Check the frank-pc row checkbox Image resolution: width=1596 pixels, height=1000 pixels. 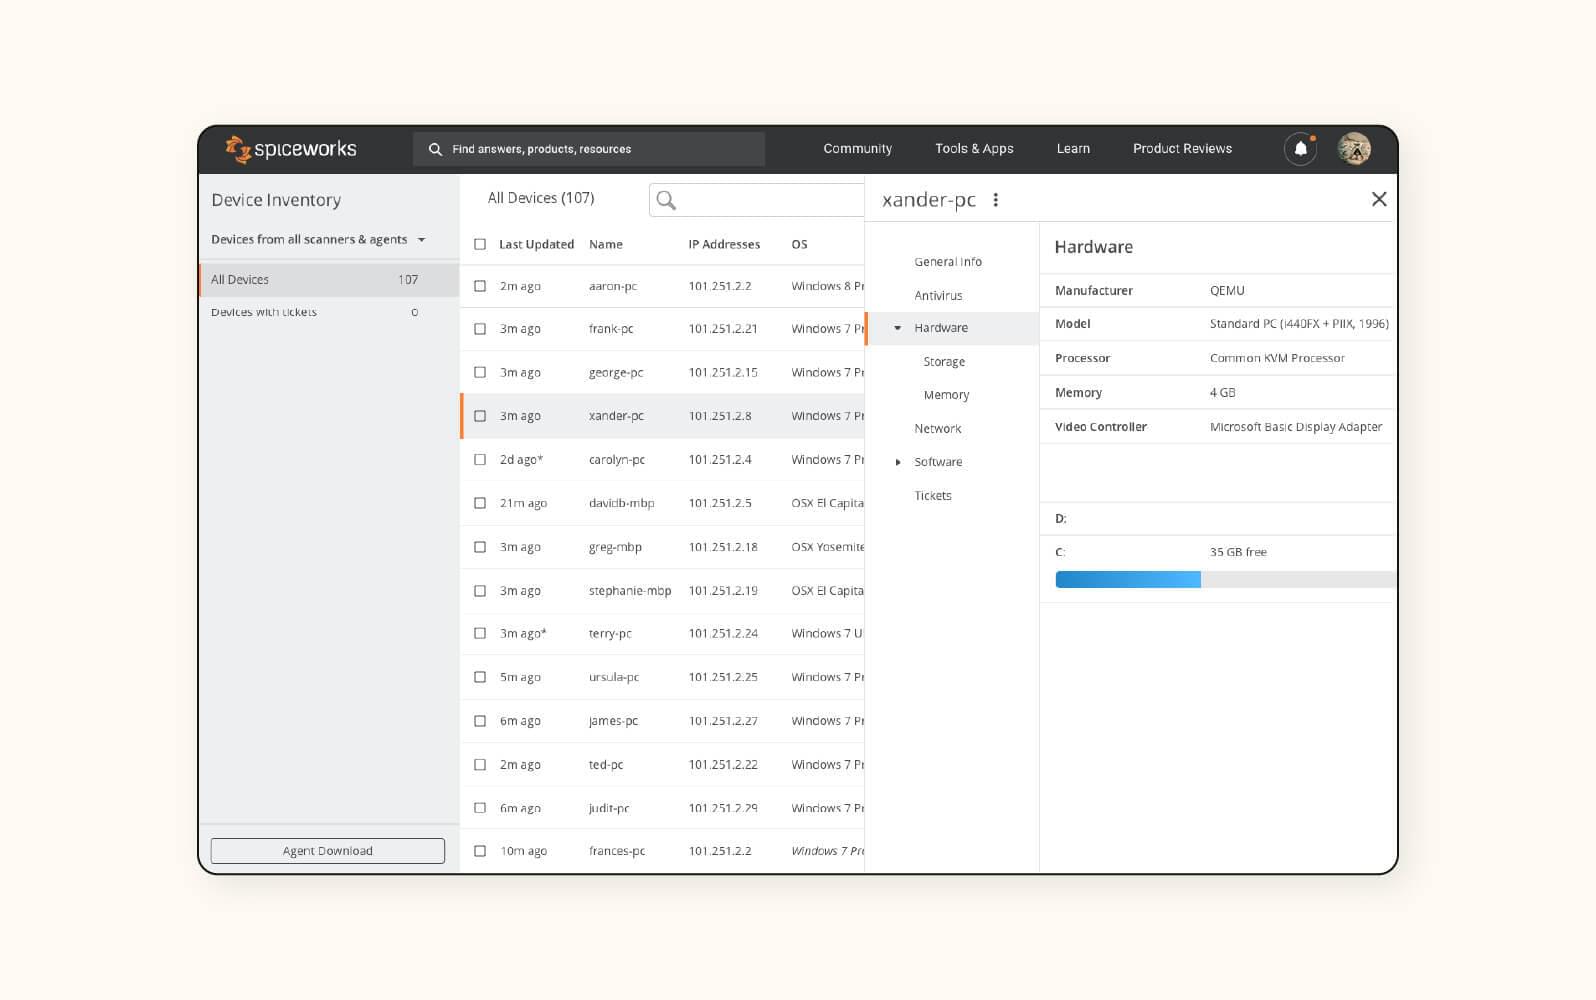click(480, 329)
